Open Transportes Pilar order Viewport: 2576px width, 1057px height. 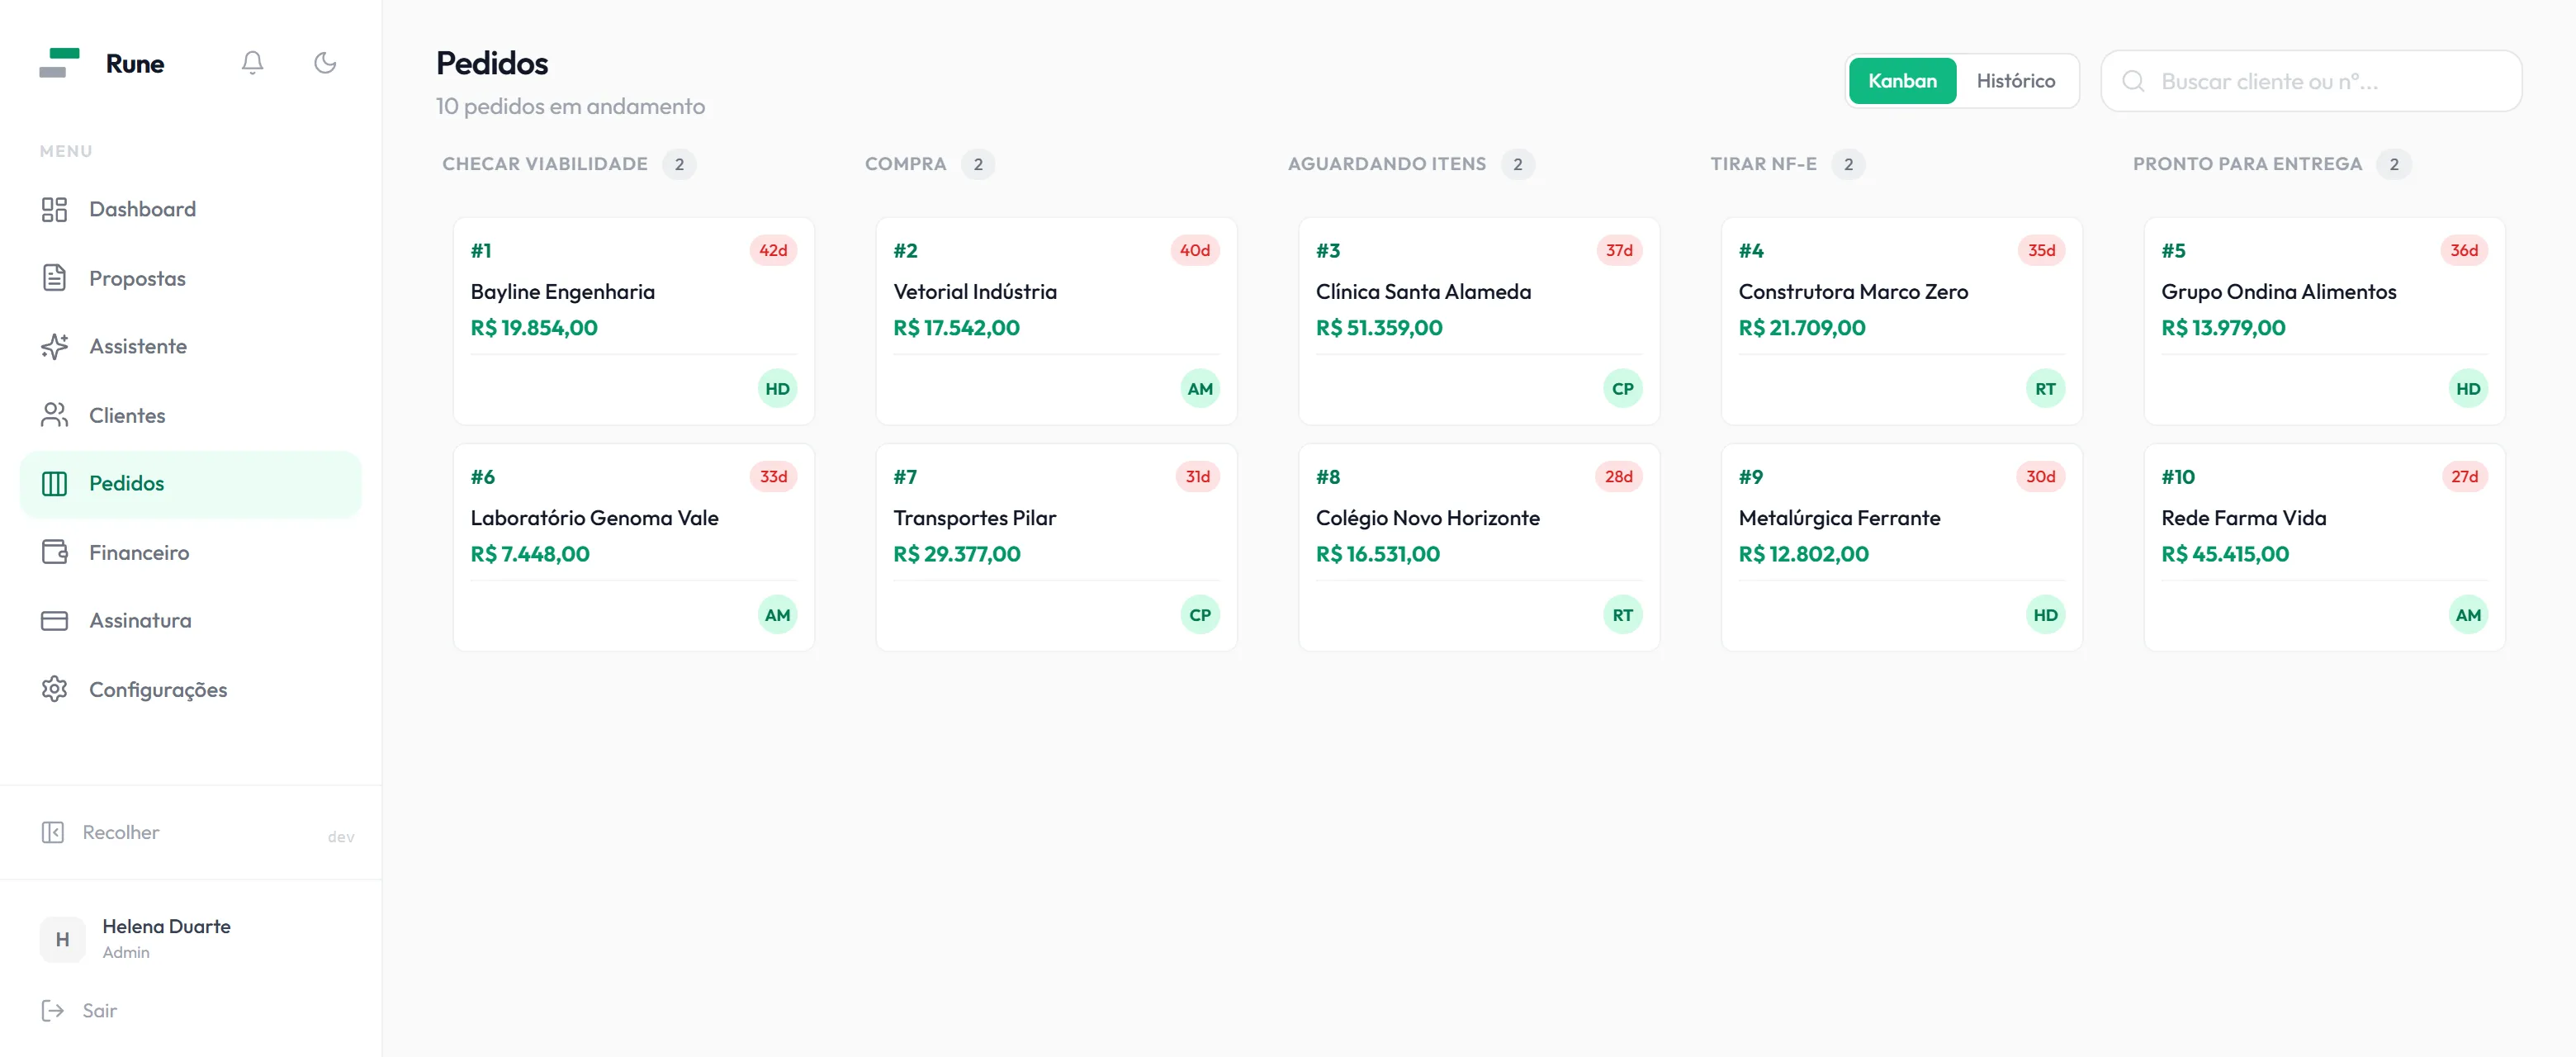(1056, 548)
